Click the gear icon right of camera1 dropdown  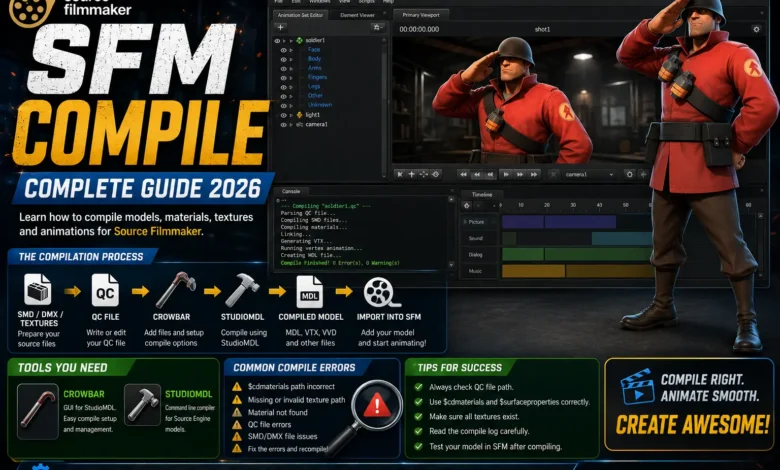tap(630, 175)
